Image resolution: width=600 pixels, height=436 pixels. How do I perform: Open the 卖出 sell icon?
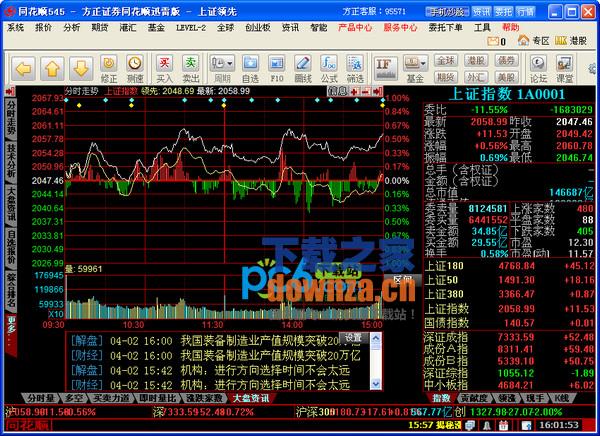coord(190,69)
